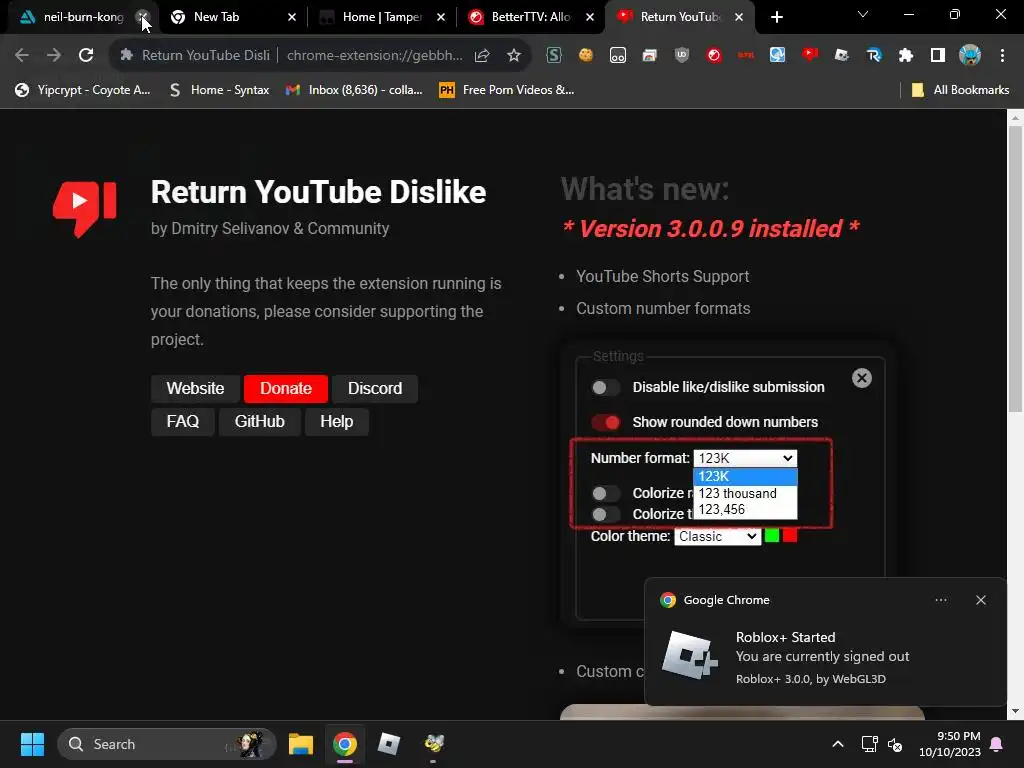Viewport: 1024px width, 768px height.
Task: Toggle the first Colorize switch
Action: (605, 493)
